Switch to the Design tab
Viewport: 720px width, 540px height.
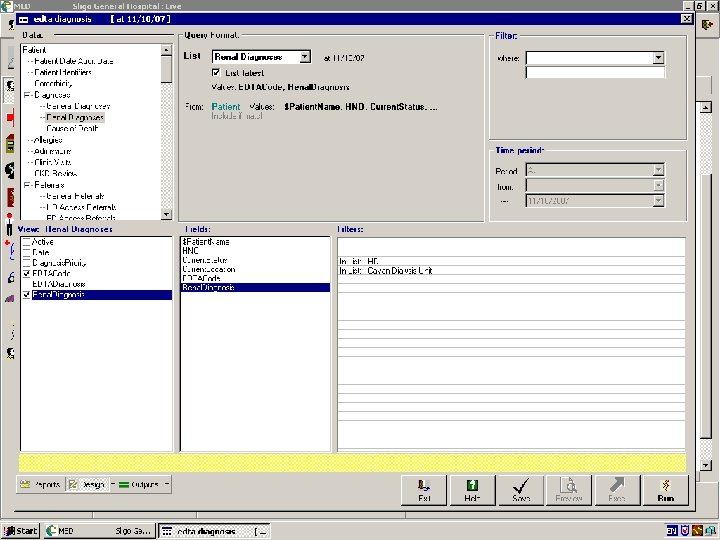[x=87, y=484]
